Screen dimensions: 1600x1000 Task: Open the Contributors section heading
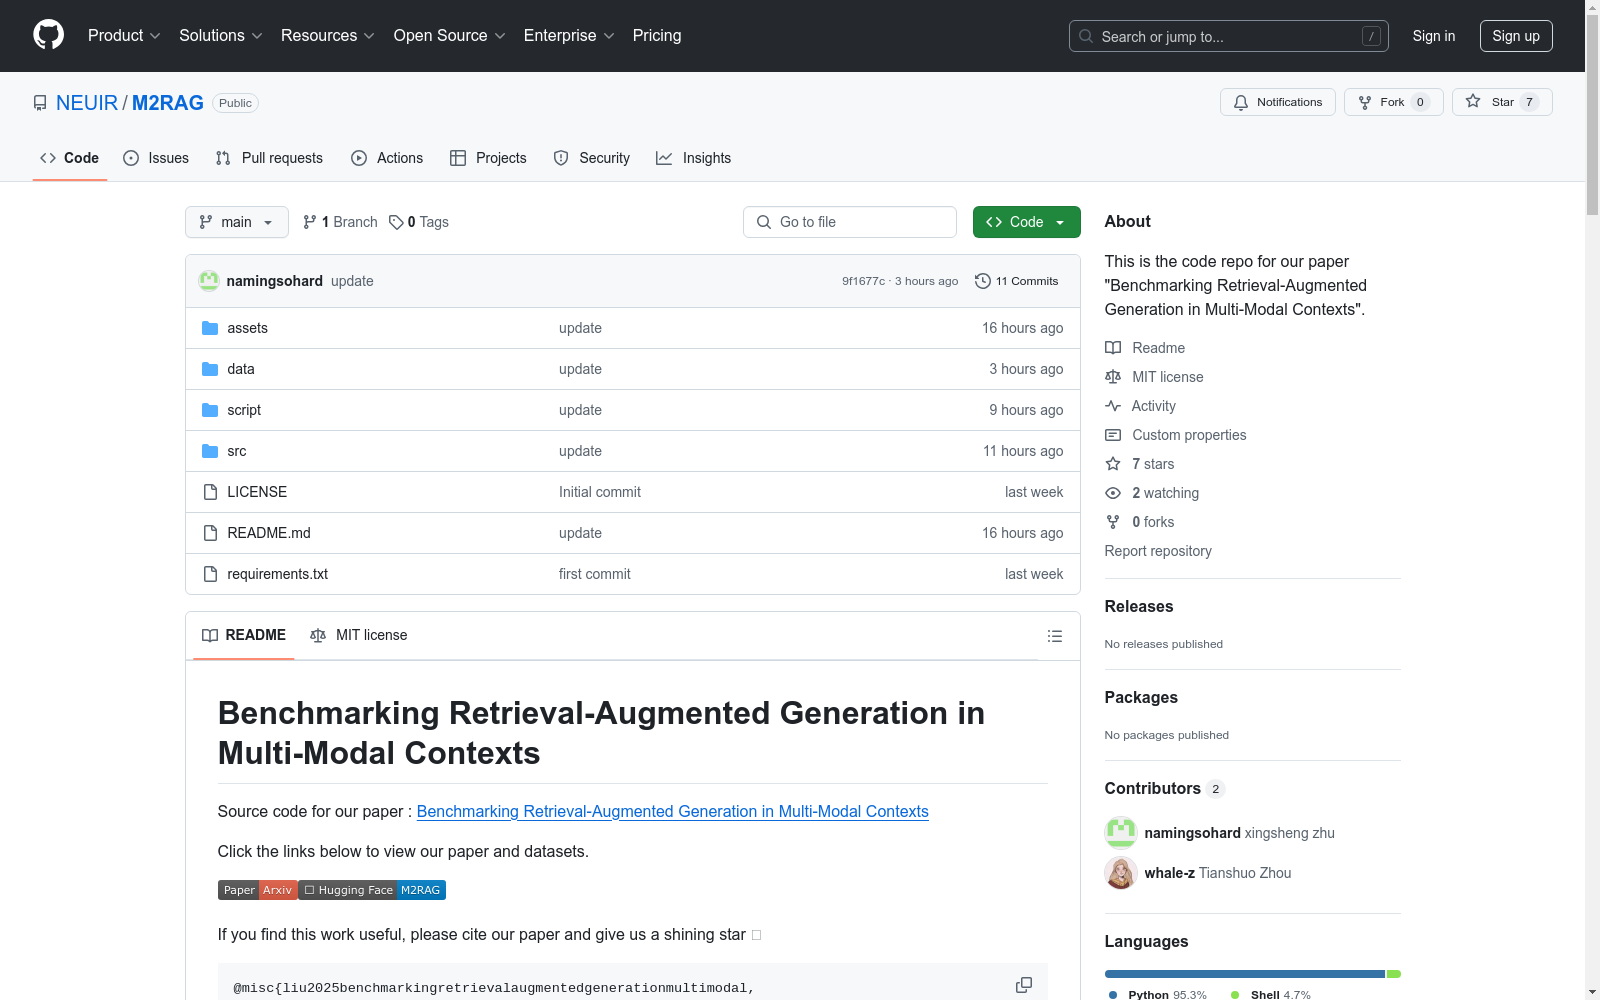tap(1165, 788)
